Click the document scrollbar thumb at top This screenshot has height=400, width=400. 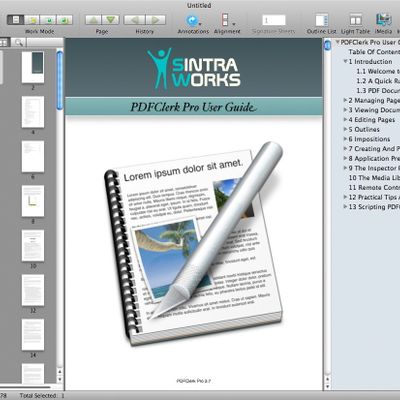pos(327,44)
